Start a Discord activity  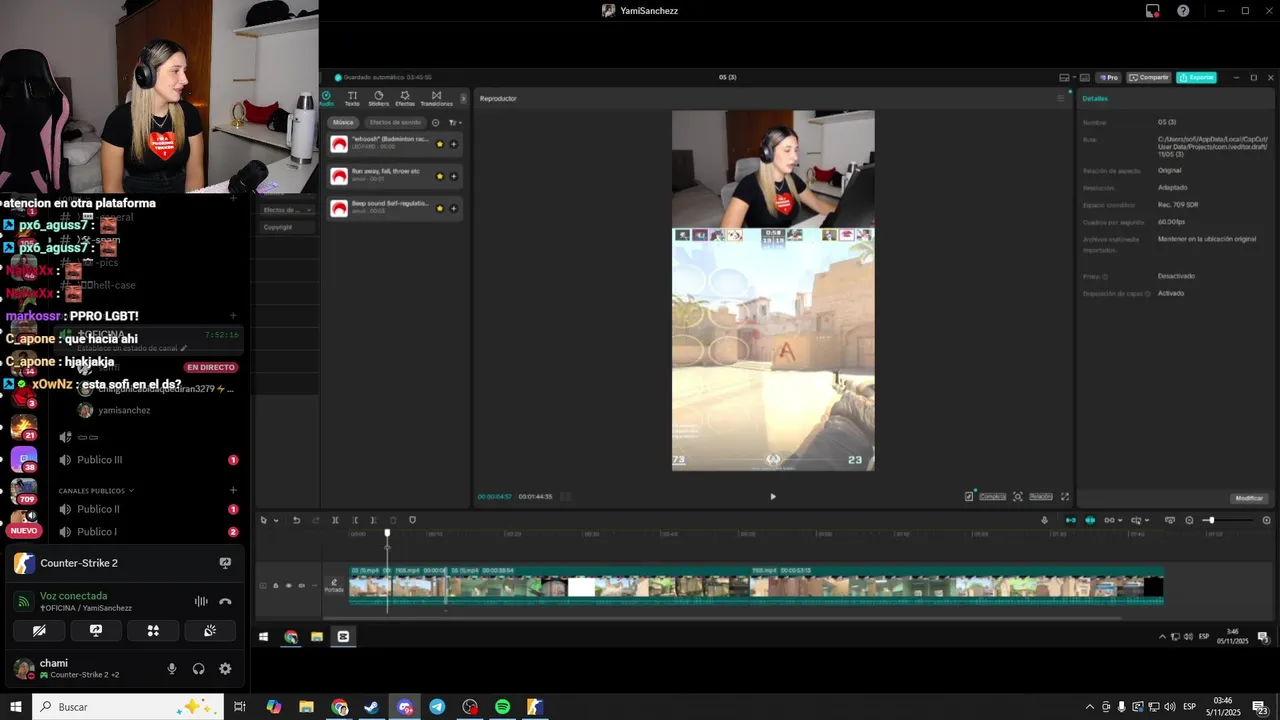(x=153, y=631)
